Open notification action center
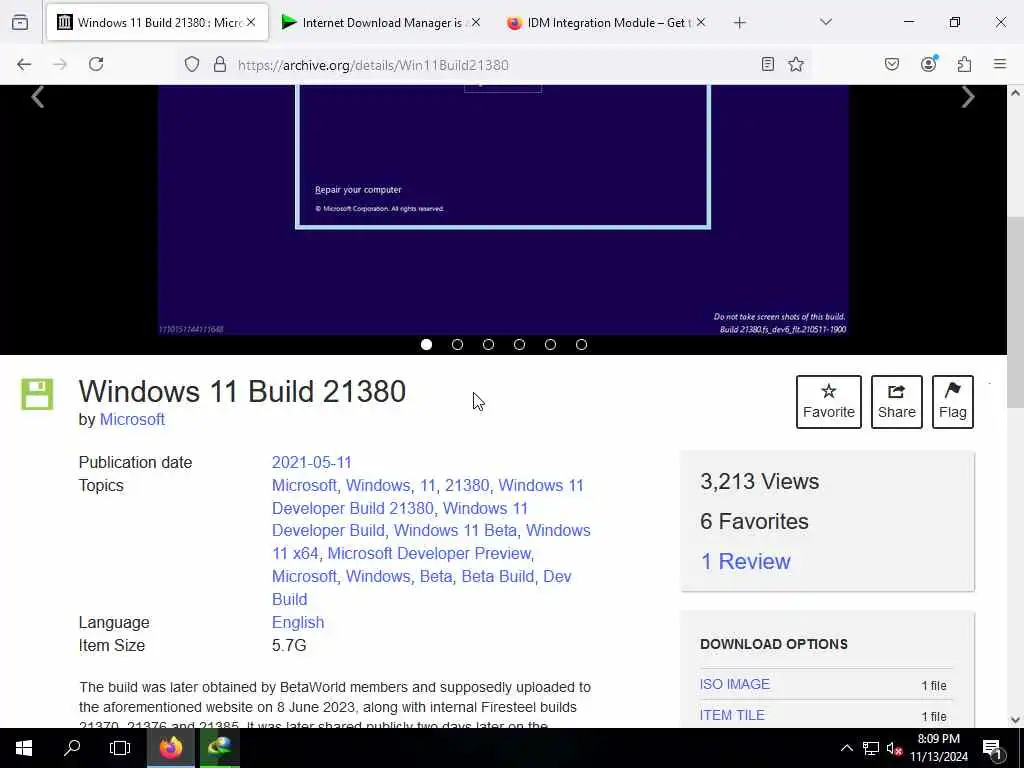The height and width of the screenshot is (768, 1024). click(992, 748)
